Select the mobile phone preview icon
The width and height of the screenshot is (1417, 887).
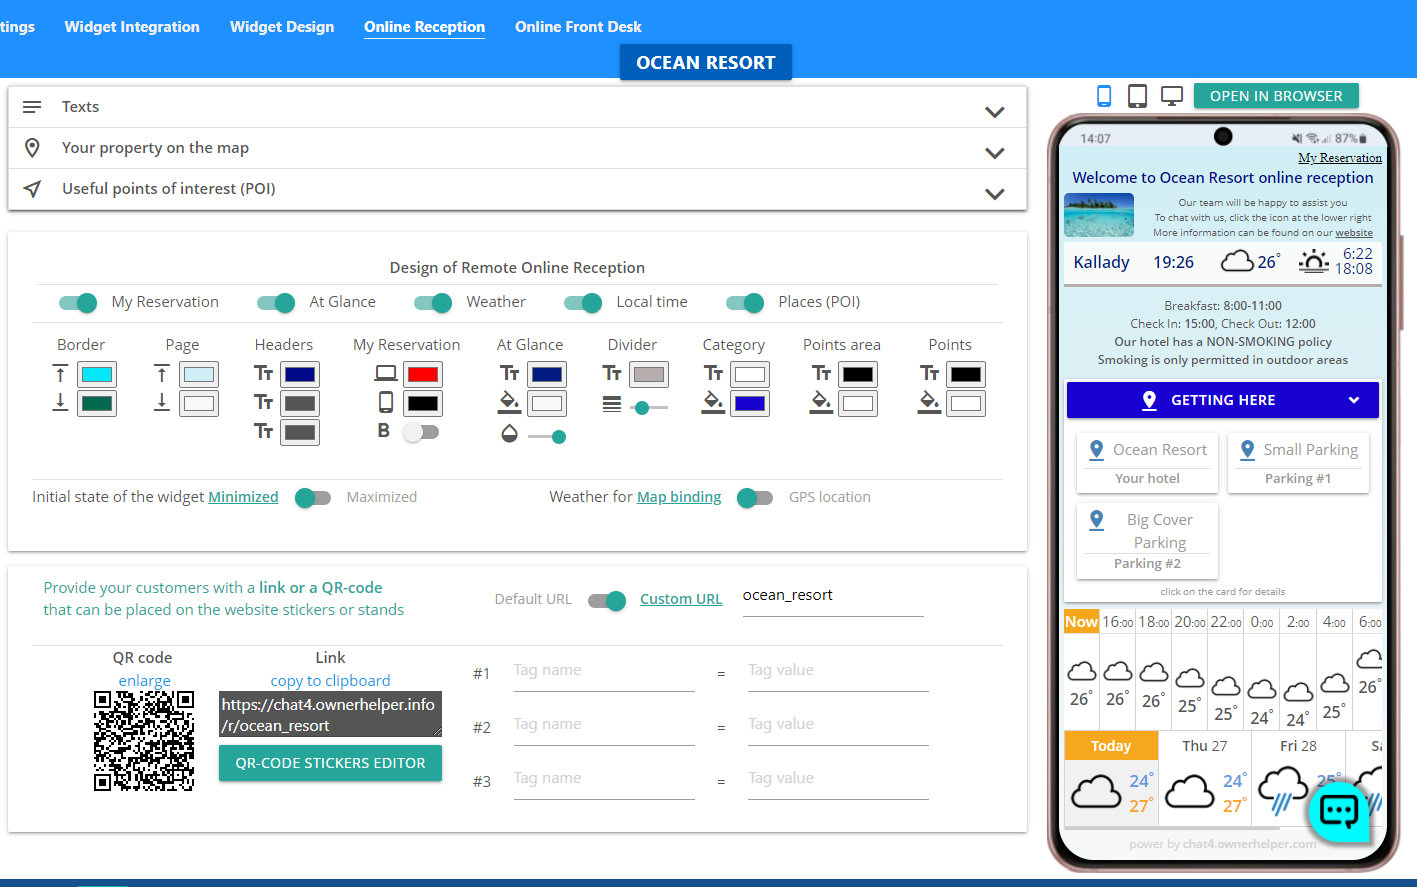coord(1104,96)
